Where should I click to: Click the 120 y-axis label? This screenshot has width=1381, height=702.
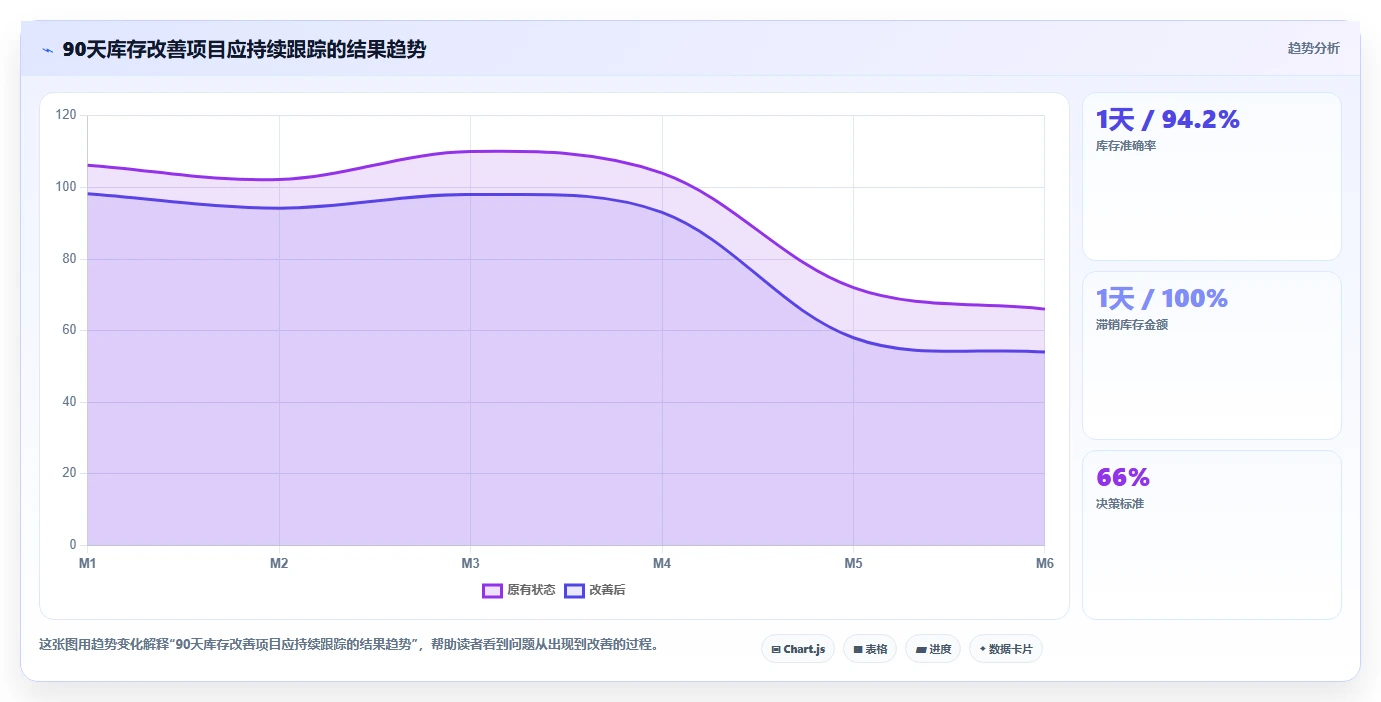click(66, 115)
